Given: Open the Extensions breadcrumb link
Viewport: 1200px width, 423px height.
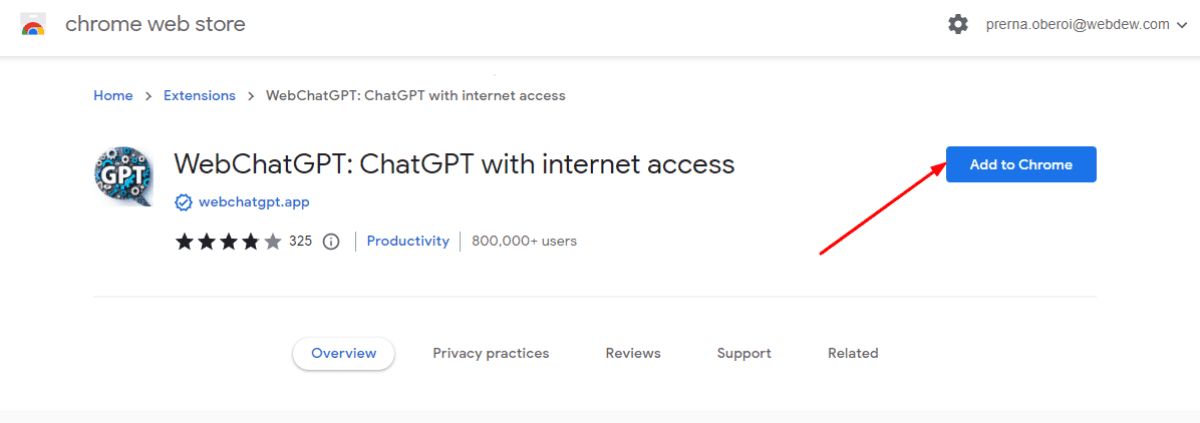Looking at the screenshot, I should pos(199,96).
